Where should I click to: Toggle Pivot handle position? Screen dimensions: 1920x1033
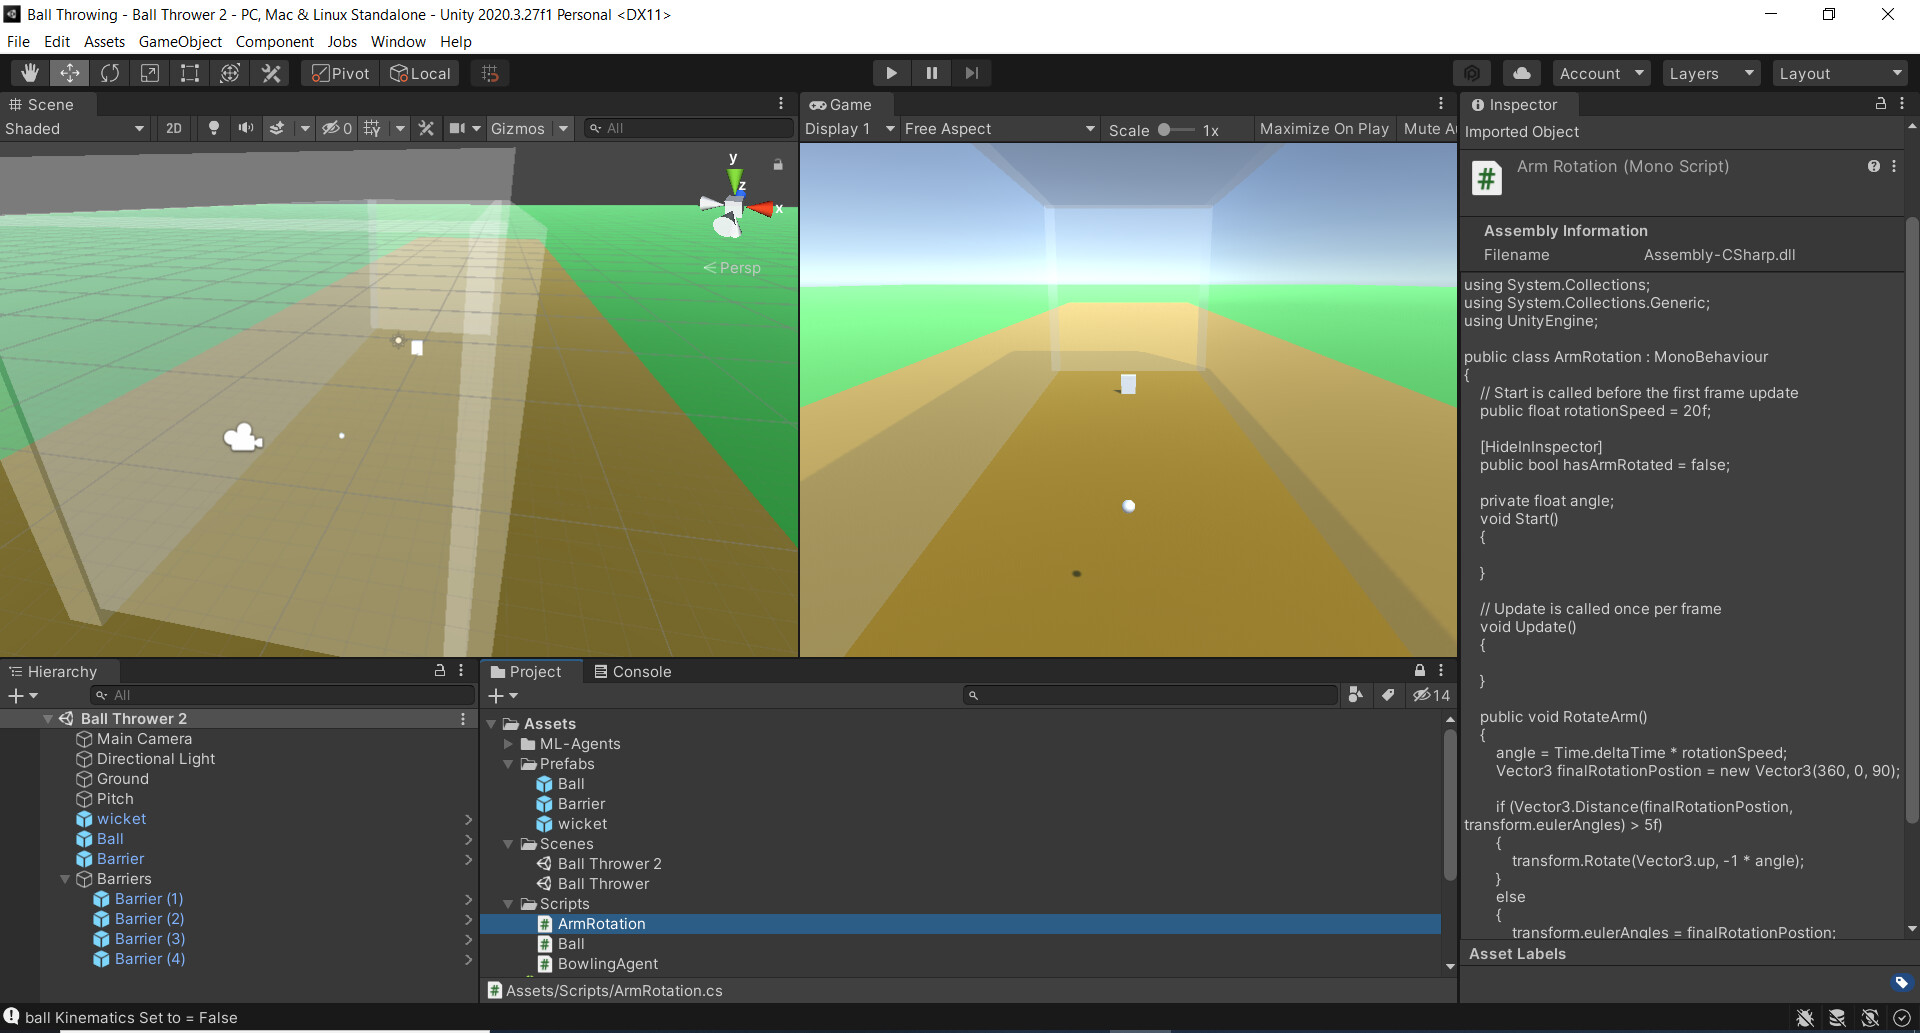pyautogui.click(x=341, y=73)
